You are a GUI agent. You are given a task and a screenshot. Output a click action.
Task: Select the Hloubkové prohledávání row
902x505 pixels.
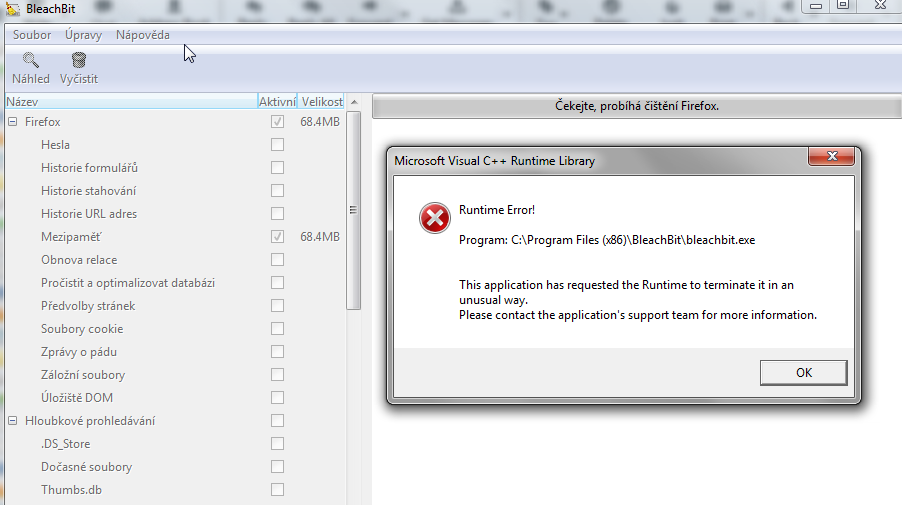tap(90, 421)
